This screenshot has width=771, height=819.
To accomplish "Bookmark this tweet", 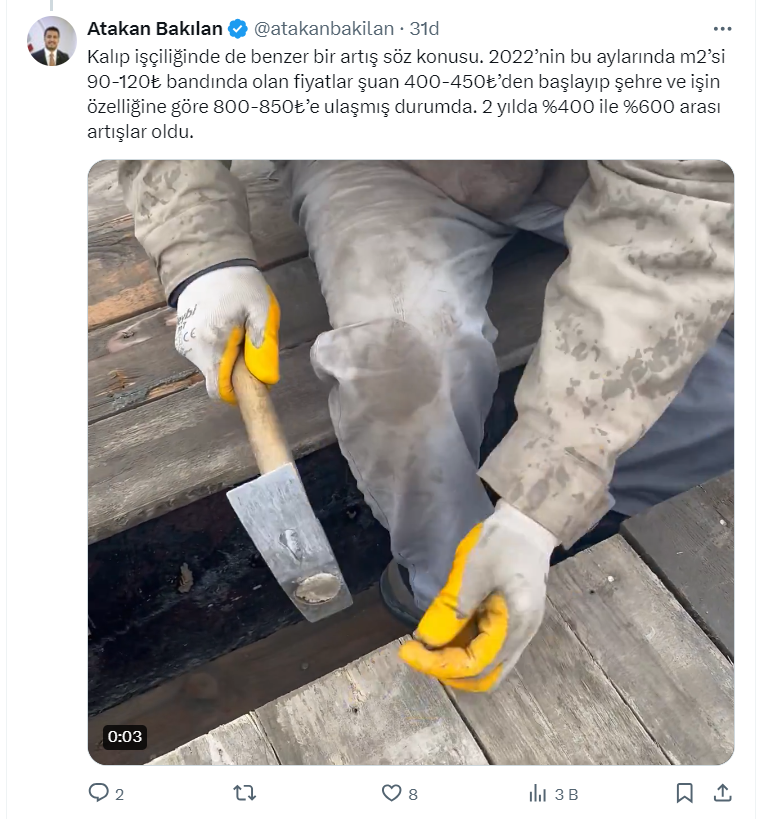I will [684, 793].
